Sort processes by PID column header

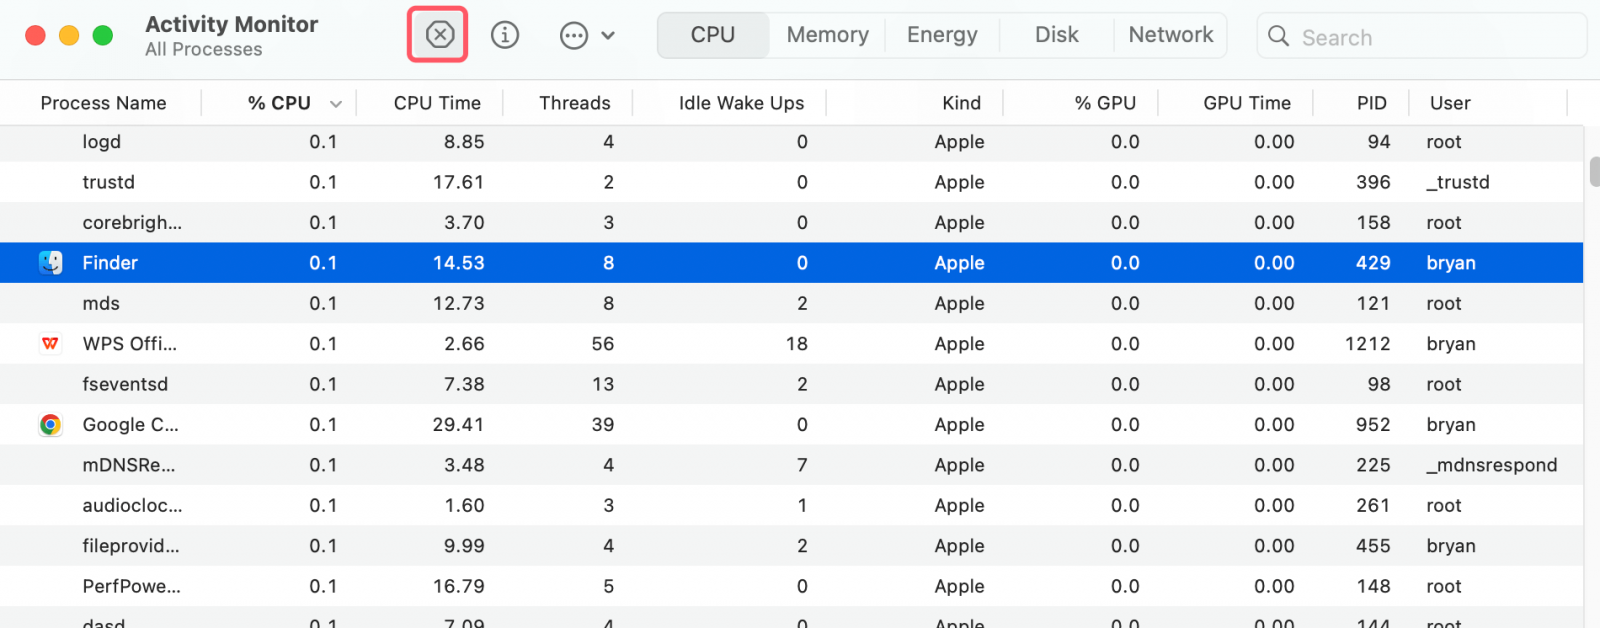(x=1371, y=103)
